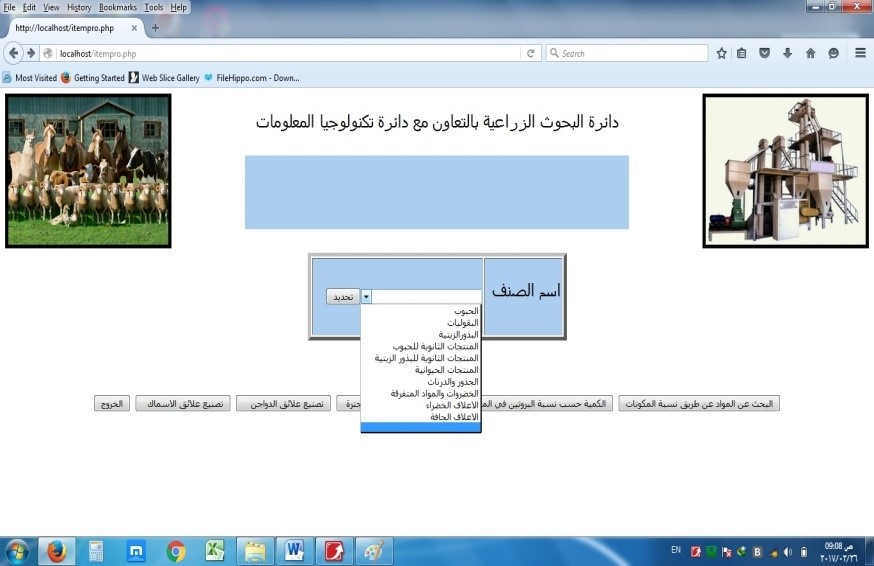Open the Firefox hamburger menu
This screenshot has width=874, height=566.
860,53
